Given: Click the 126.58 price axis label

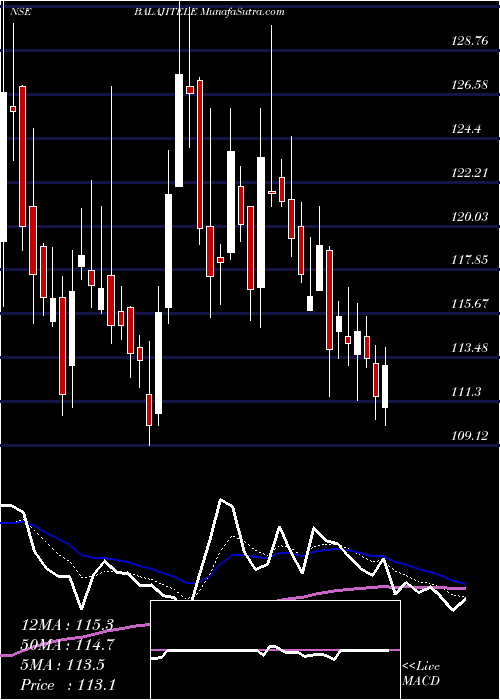Looking at the screenshot, I should pos(470,85).
